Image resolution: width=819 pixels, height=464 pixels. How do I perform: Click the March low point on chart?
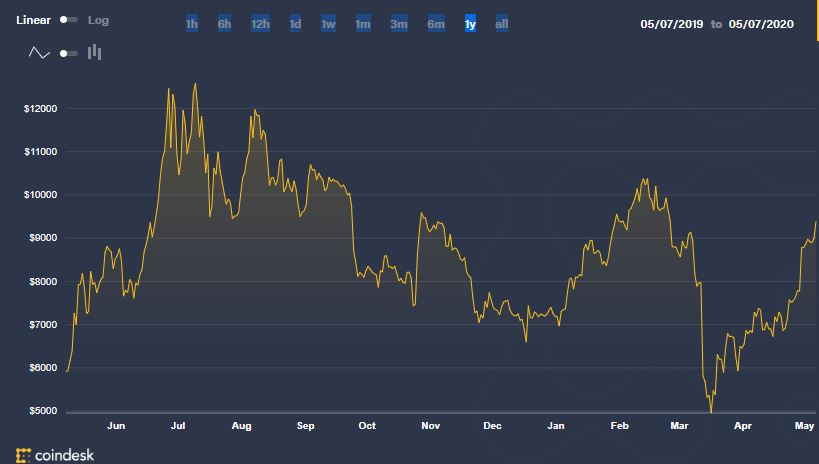711,410
